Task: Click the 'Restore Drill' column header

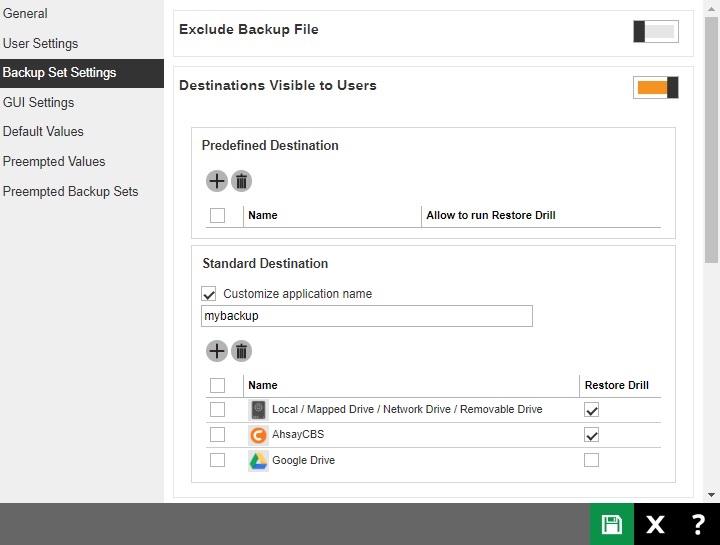Action: 617,385
